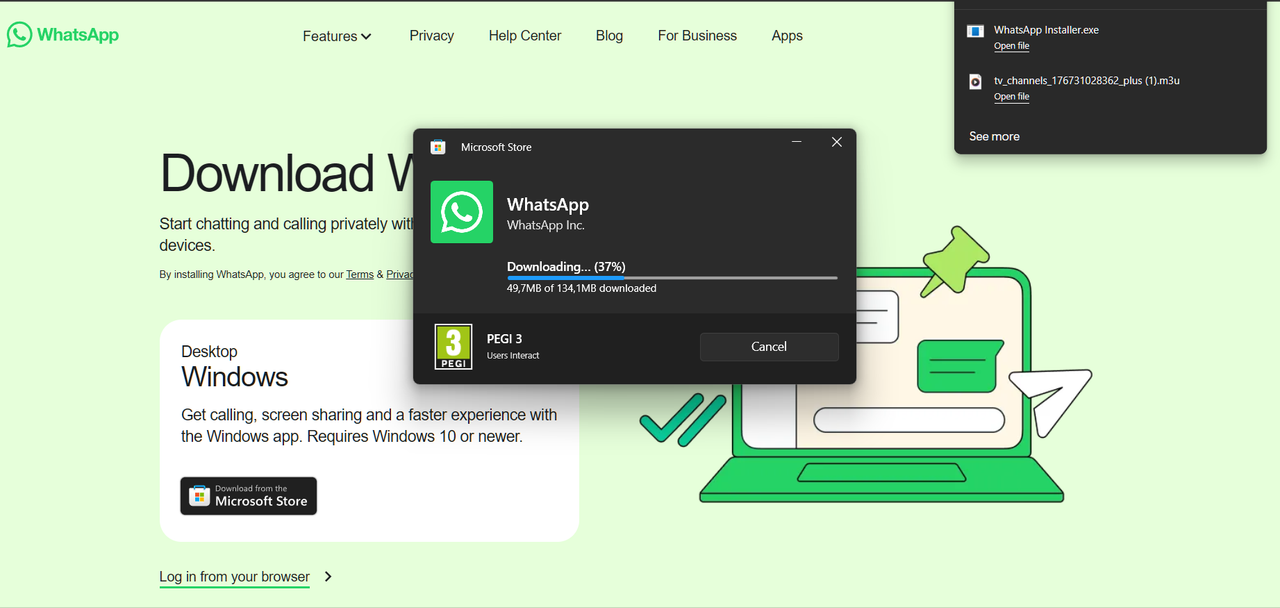This screenshot has width=1280, height=608.
Task: Click the download progress bar
Action: pos(672,278)
